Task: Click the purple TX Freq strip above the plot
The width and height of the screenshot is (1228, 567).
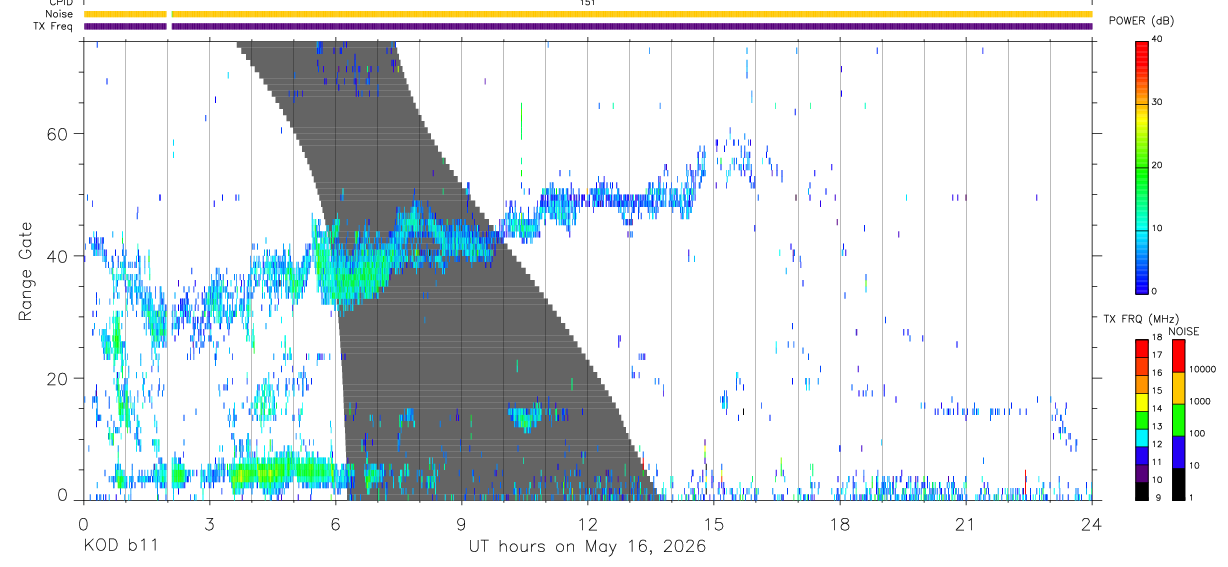Action: tap(588, 26)
